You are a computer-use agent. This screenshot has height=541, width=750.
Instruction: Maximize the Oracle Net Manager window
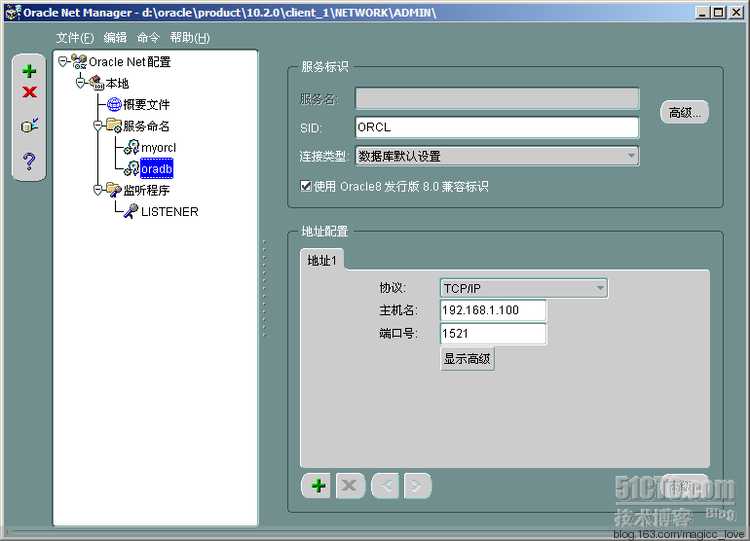click(718, 12)
